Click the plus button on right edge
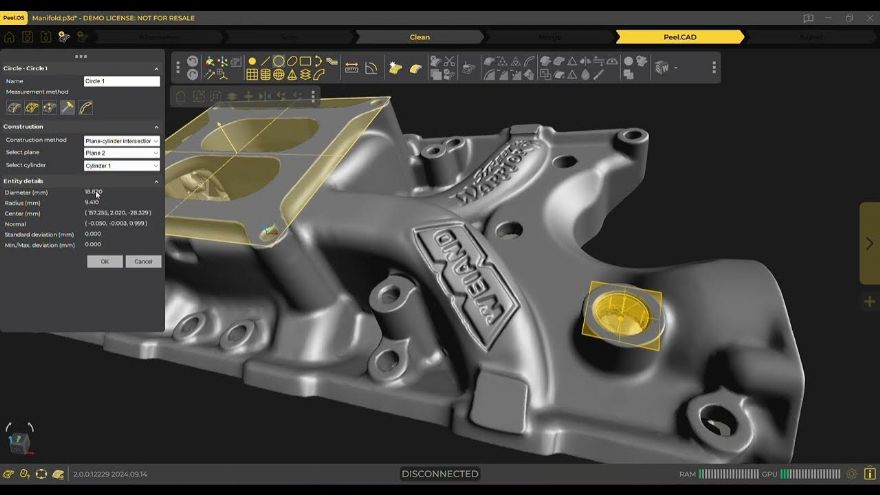The height and width of the screenshot is (495, 880). [869, 302]
